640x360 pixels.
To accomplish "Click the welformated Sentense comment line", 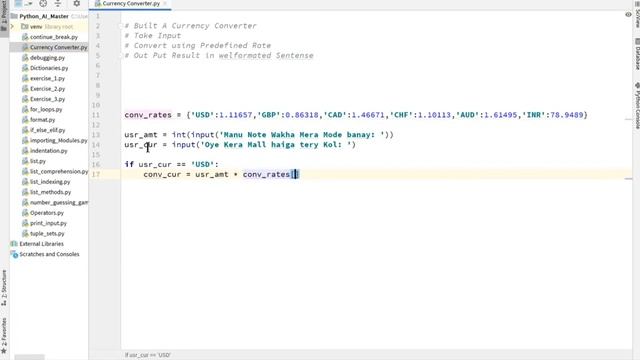I will coord(219,56).
